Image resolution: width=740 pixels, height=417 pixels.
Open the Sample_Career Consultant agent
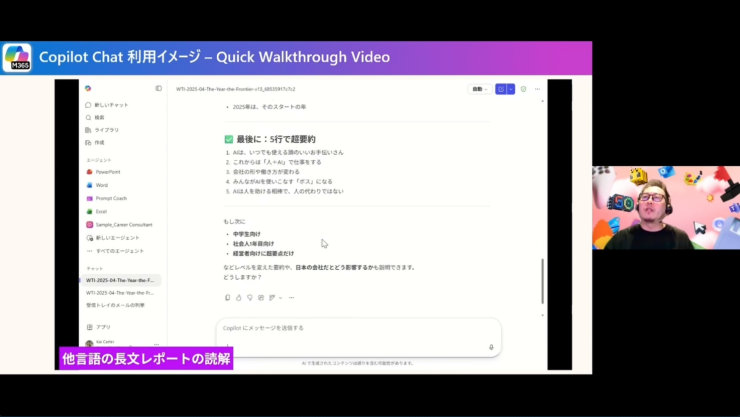point(119,225)
